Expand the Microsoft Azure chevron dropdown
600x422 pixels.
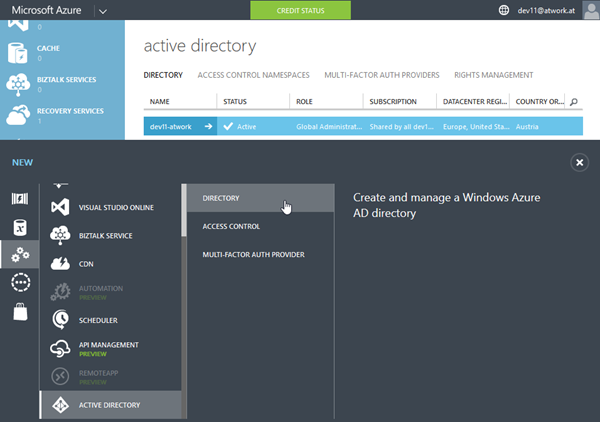pyautogui.click(x=104, y=11)
